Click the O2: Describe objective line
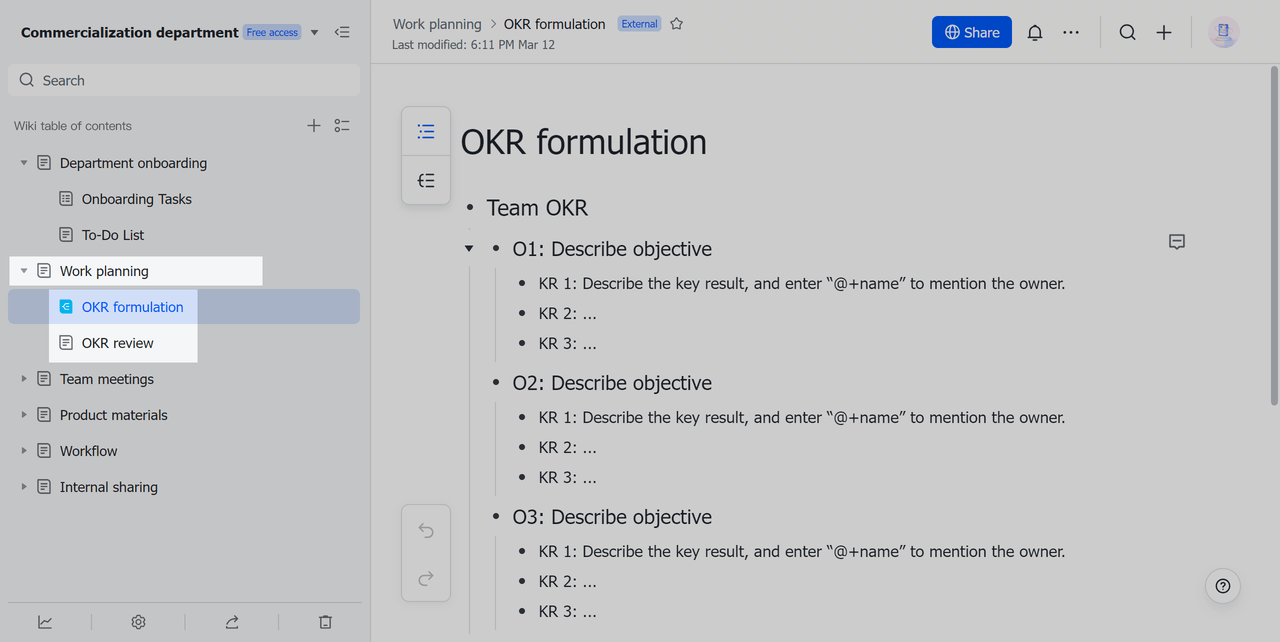 (x=612, y=383)
